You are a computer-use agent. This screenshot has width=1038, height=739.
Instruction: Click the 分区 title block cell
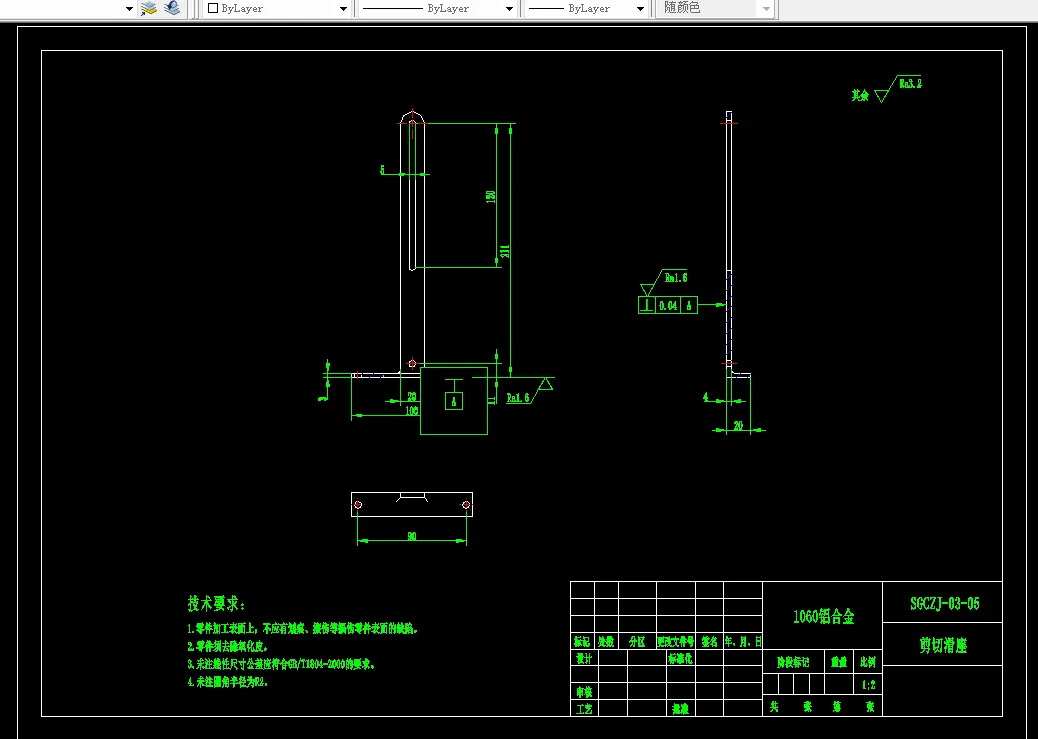637,642
